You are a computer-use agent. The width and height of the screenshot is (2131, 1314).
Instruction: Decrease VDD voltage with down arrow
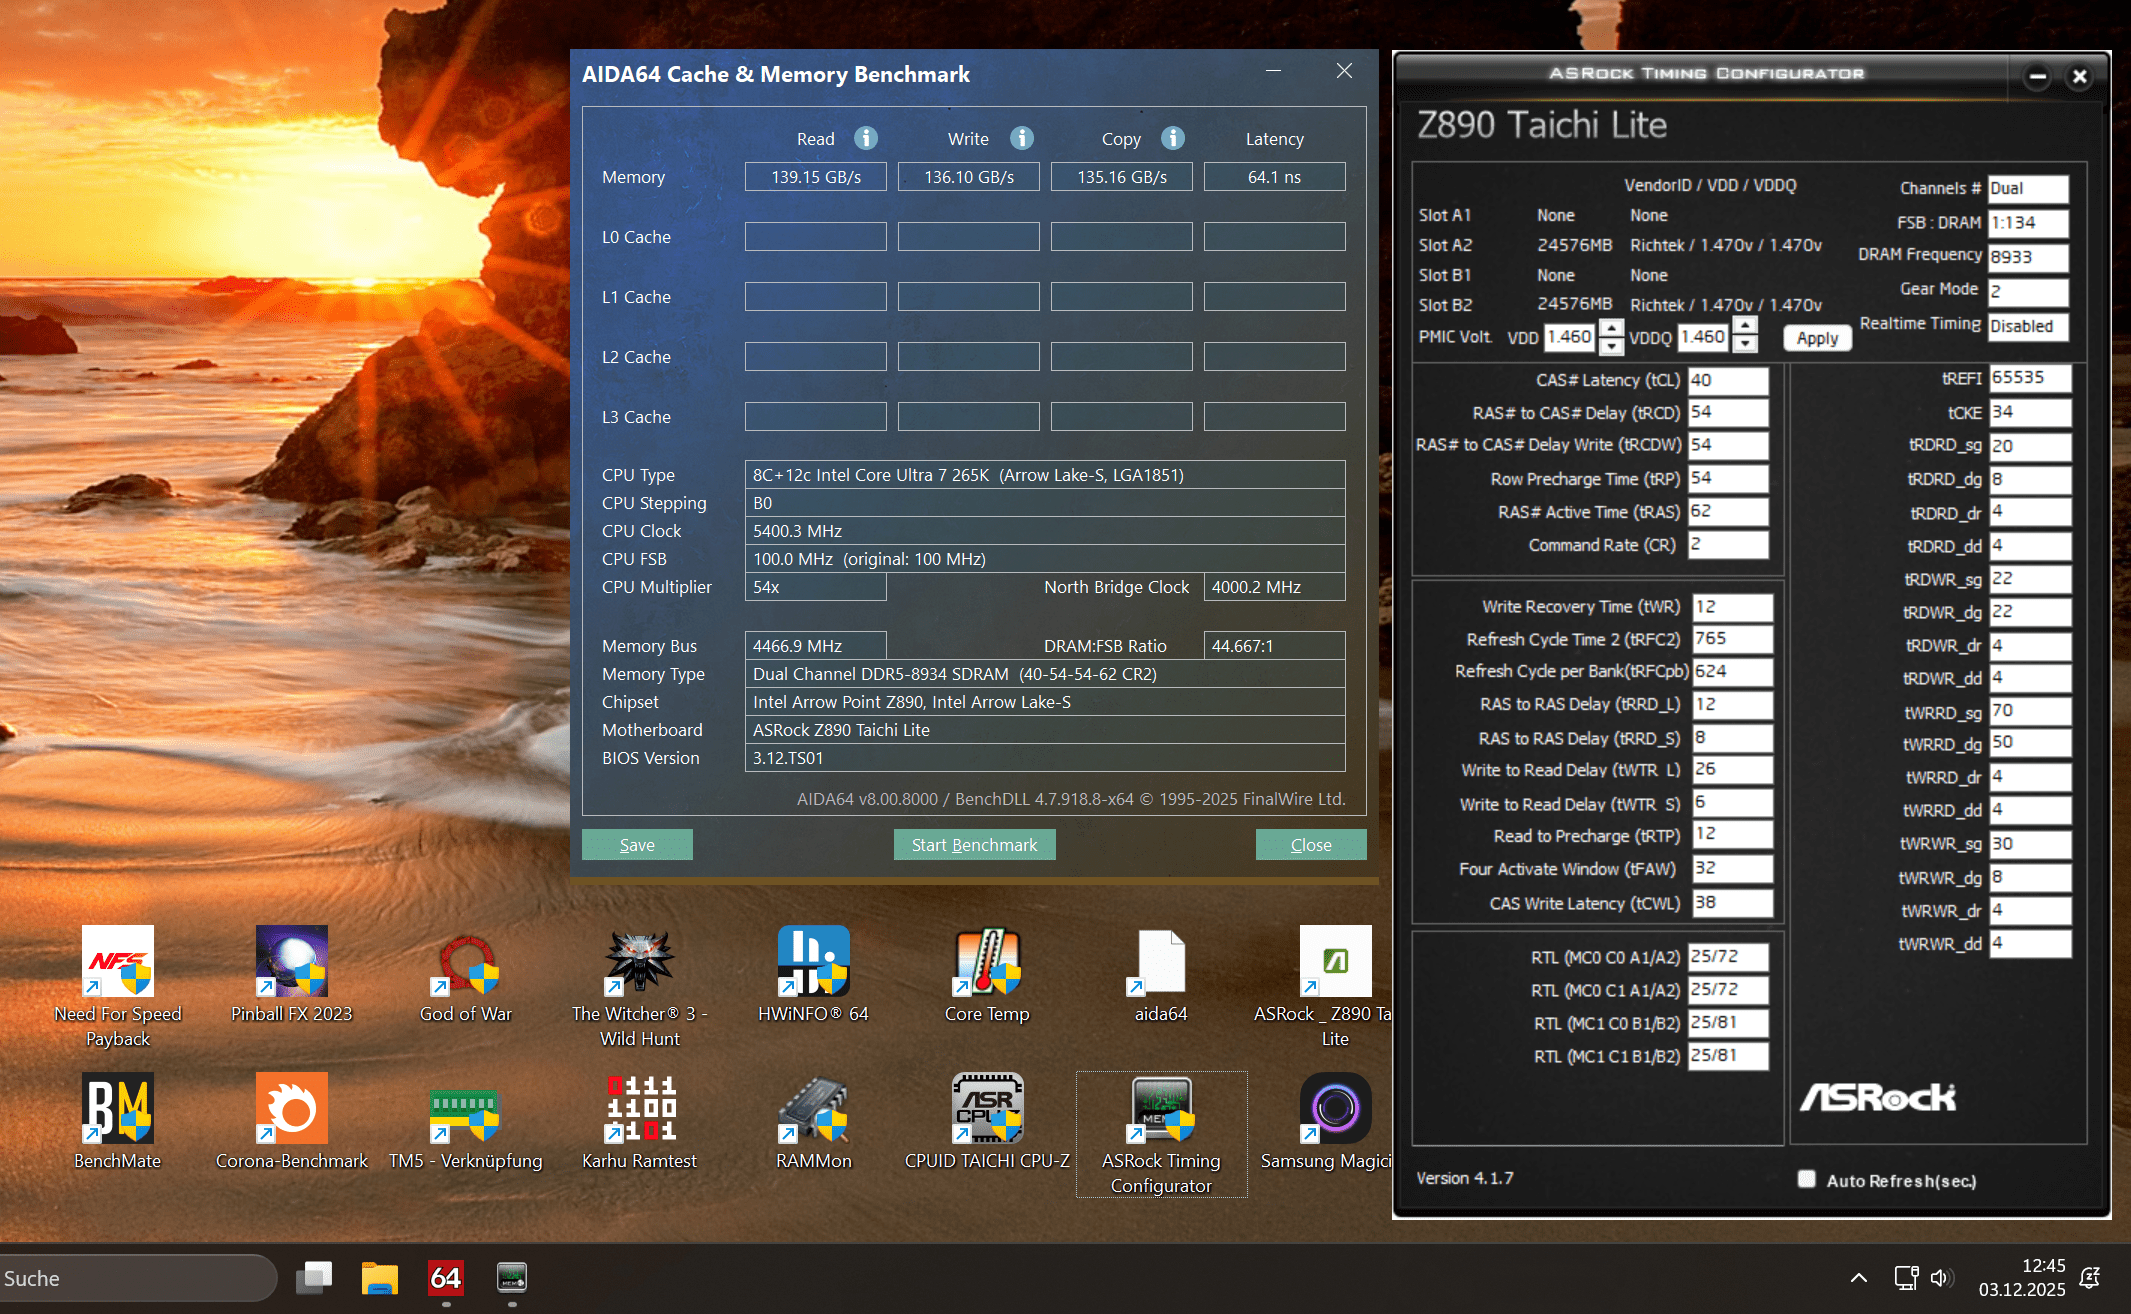(1611, 346)
